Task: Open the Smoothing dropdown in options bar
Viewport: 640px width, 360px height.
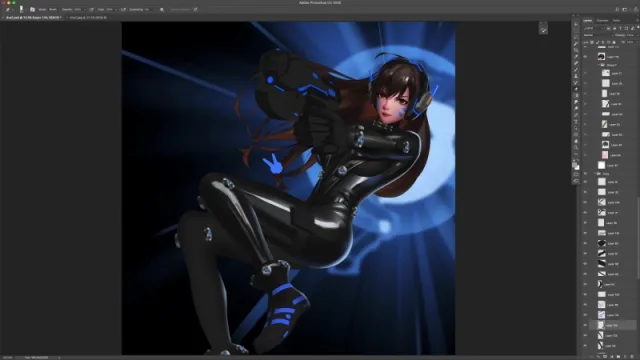Action: [x=155, y=9]
